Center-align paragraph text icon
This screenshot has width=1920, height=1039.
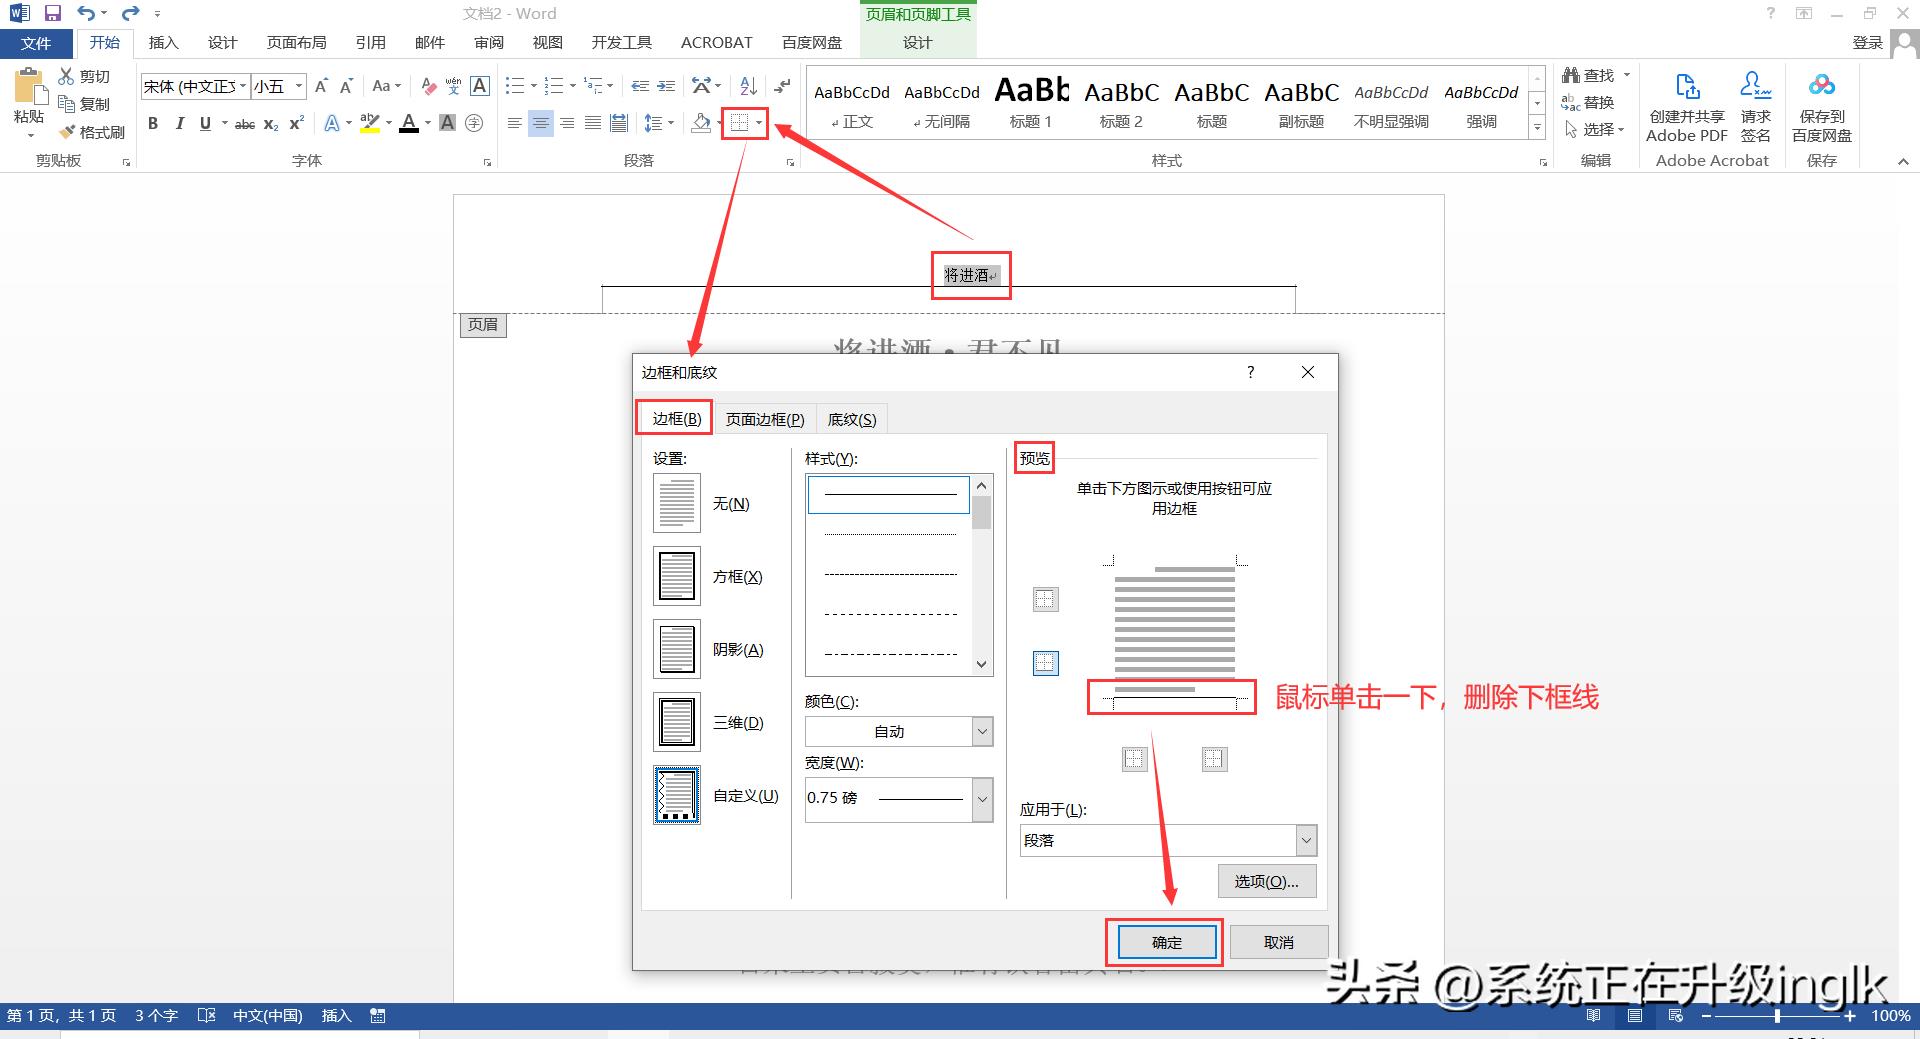point(540,123)
